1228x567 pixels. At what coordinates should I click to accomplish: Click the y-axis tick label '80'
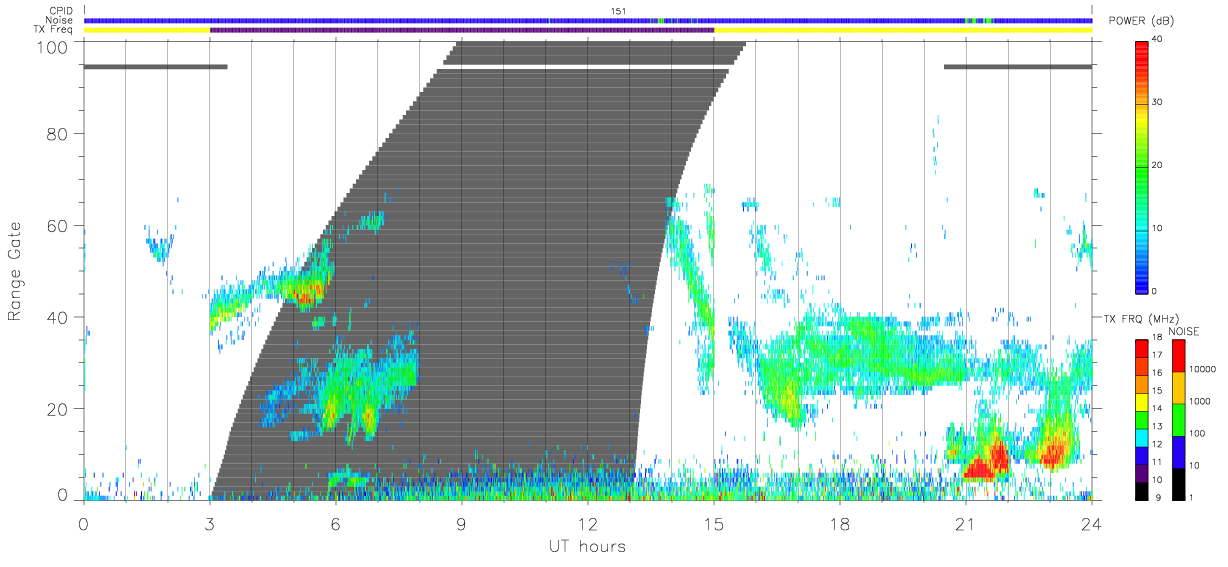pyautogui.click(x=58, y=134)
